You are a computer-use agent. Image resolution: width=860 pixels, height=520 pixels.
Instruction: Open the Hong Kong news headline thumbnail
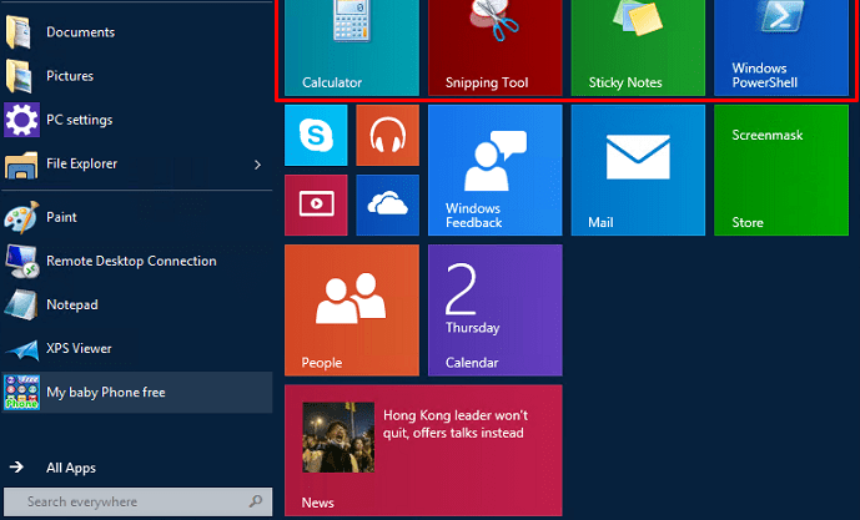point(338,437)
